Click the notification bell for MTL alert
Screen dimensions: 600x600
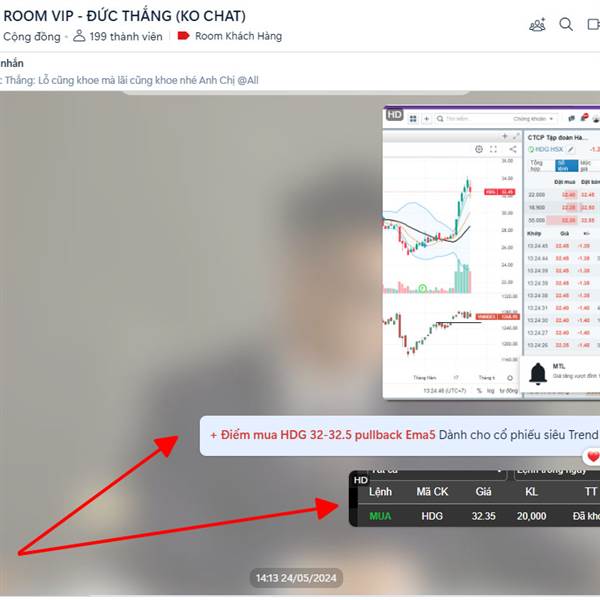538,373
